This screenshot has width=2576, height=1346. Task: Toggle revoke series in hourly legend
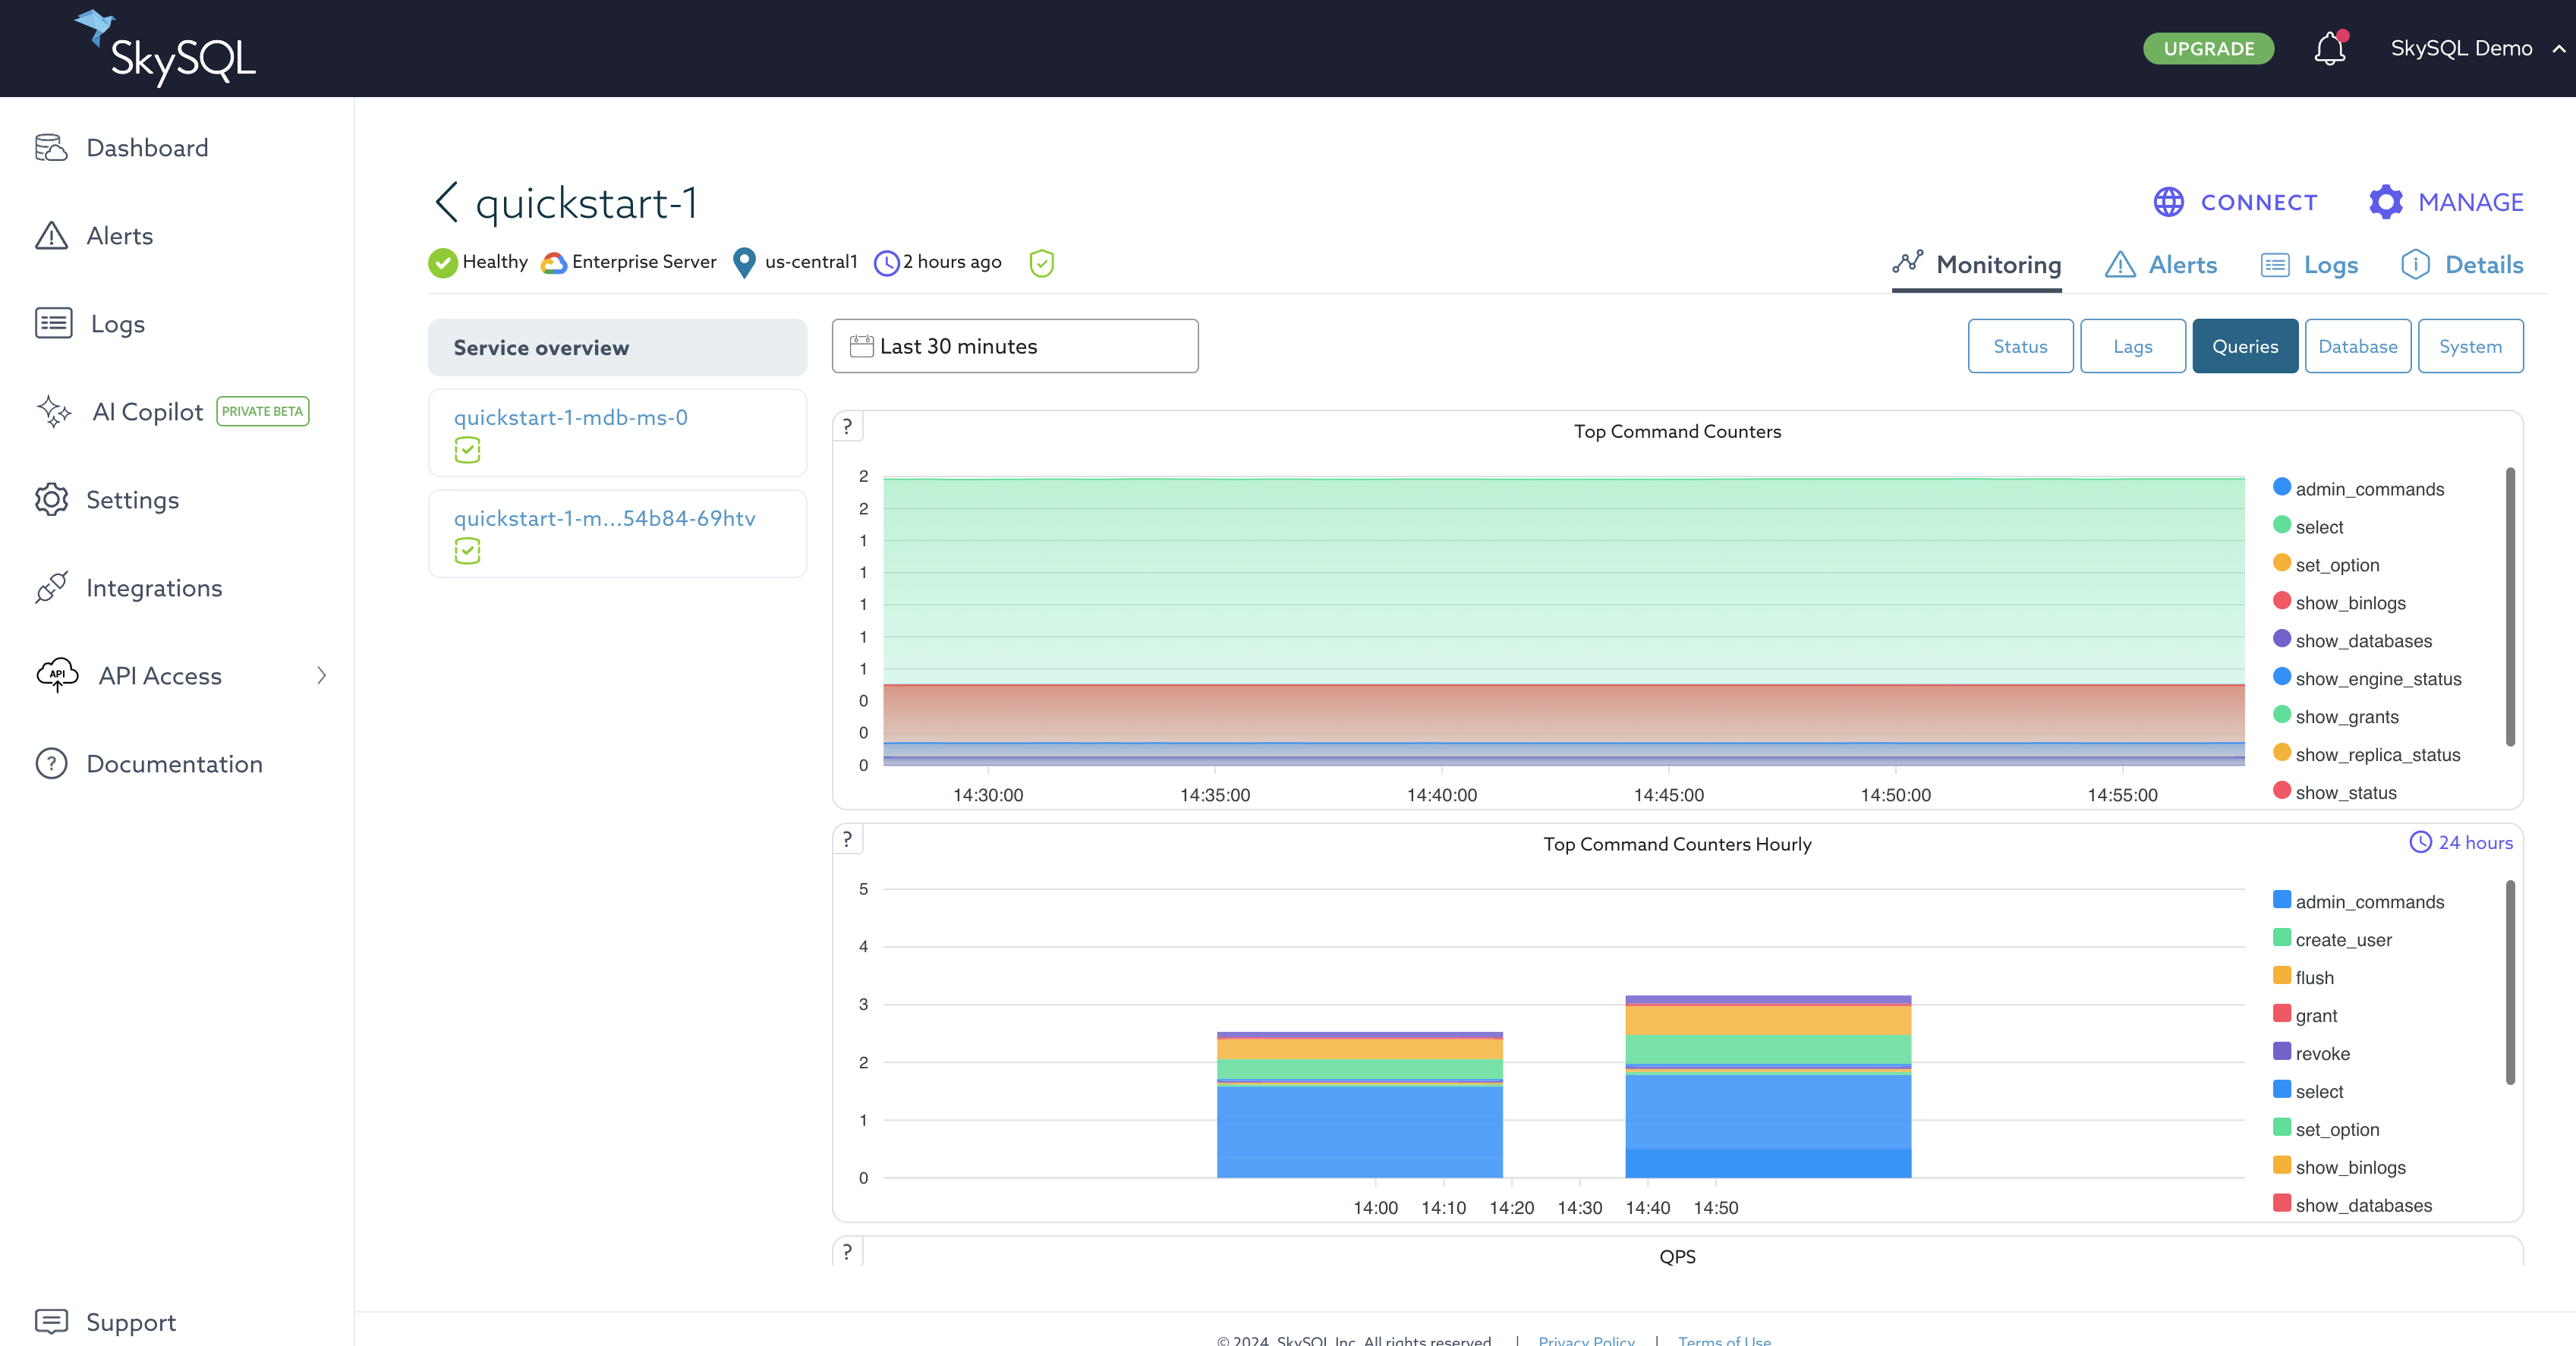pos(2310,1054)
